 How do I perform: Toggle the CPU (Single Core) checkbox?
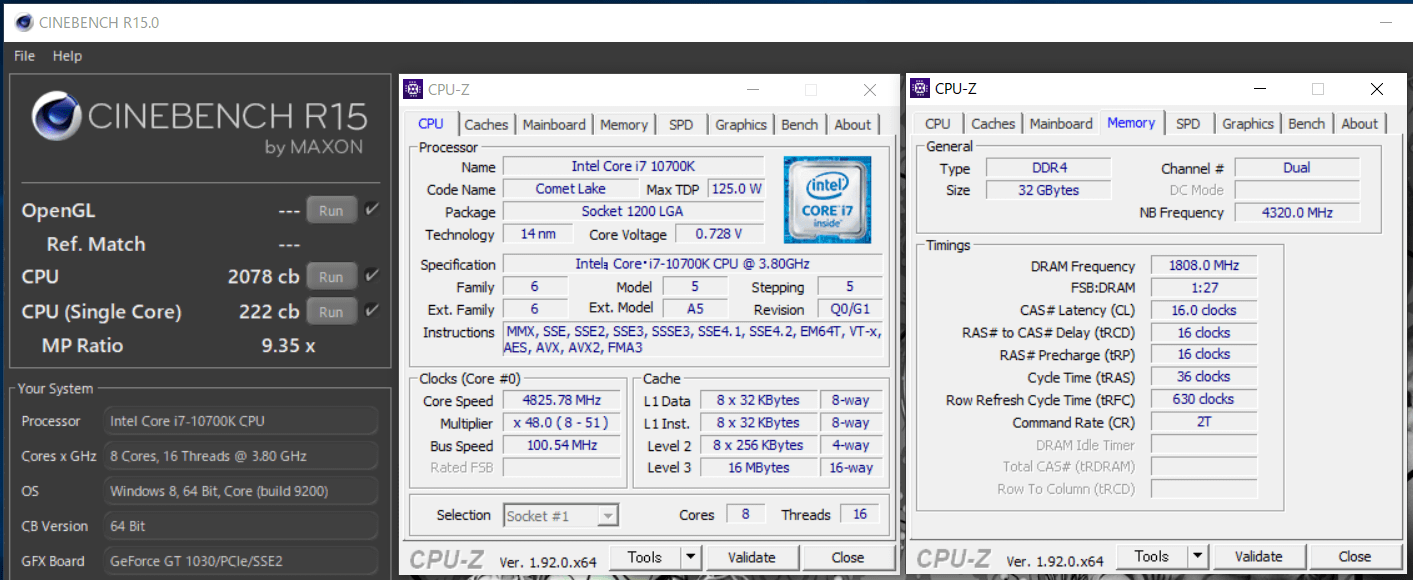pos(372,311)
